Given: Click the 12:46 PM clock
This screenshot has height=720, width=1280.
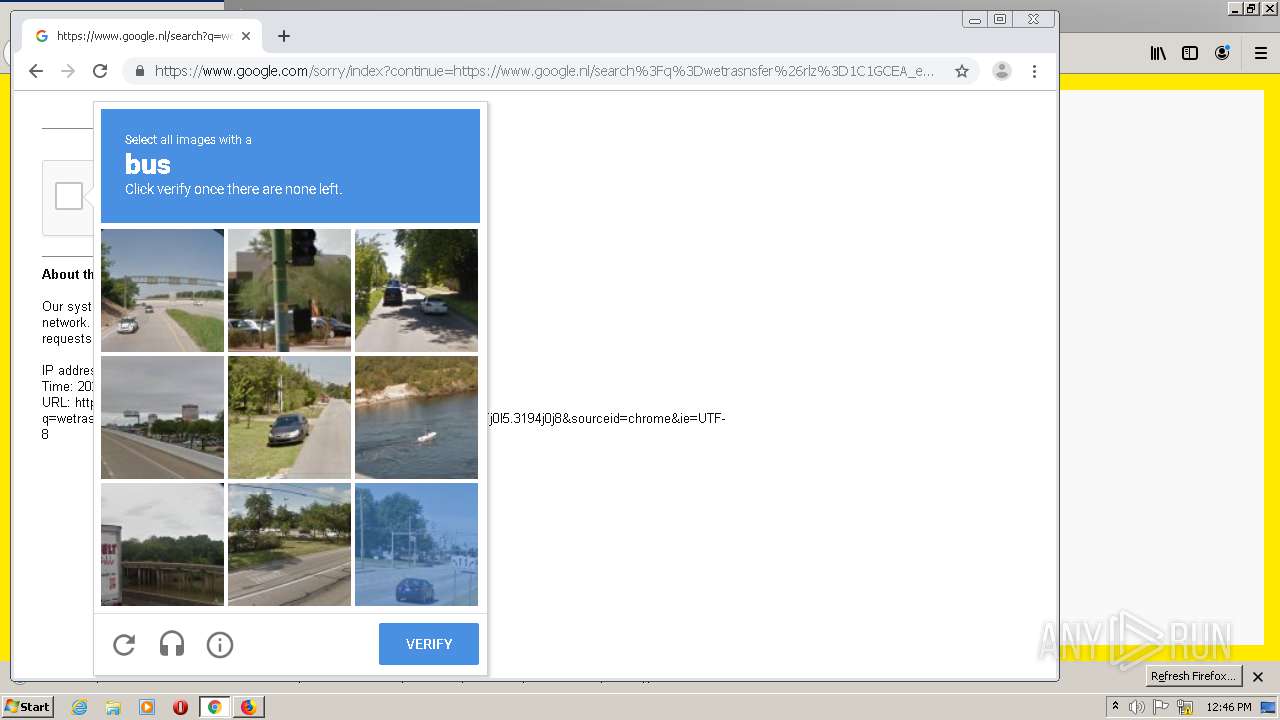Looking at the screenshot, I should (x=1229, y=707).
